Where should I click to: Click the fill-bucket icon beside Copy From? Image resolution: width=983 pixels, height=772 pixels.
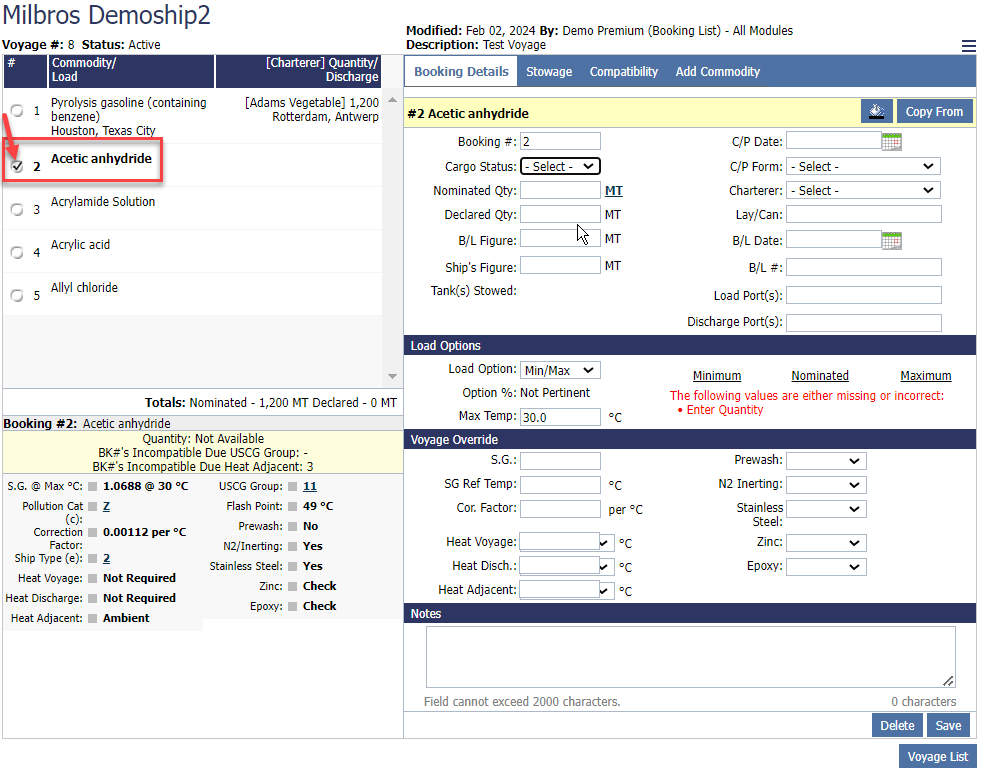(x=876, y=112)
